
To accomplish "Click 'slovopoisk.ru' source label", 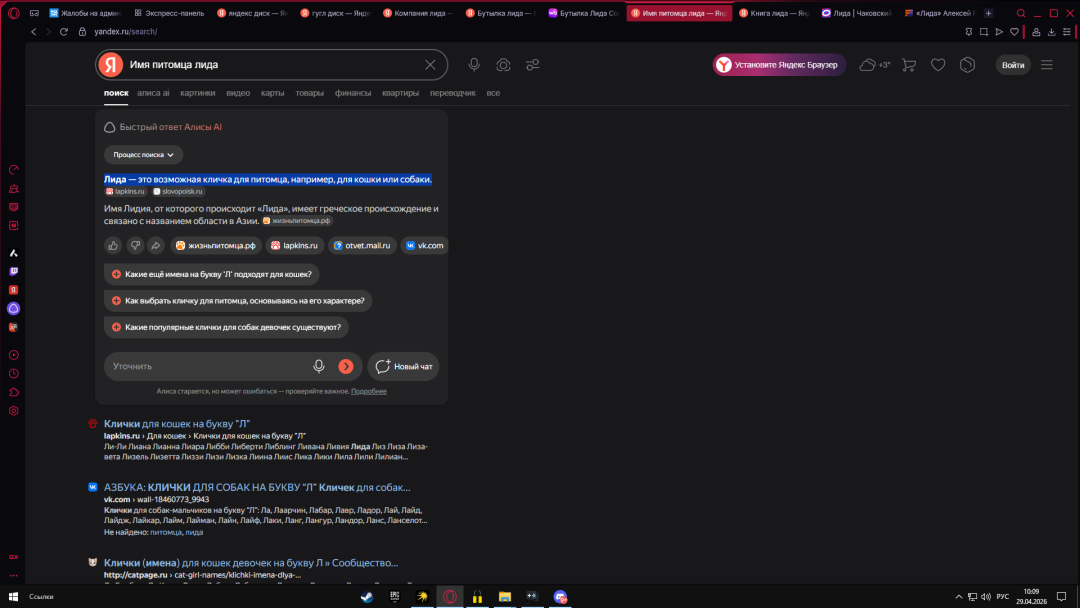I will [x=178, y=191].
